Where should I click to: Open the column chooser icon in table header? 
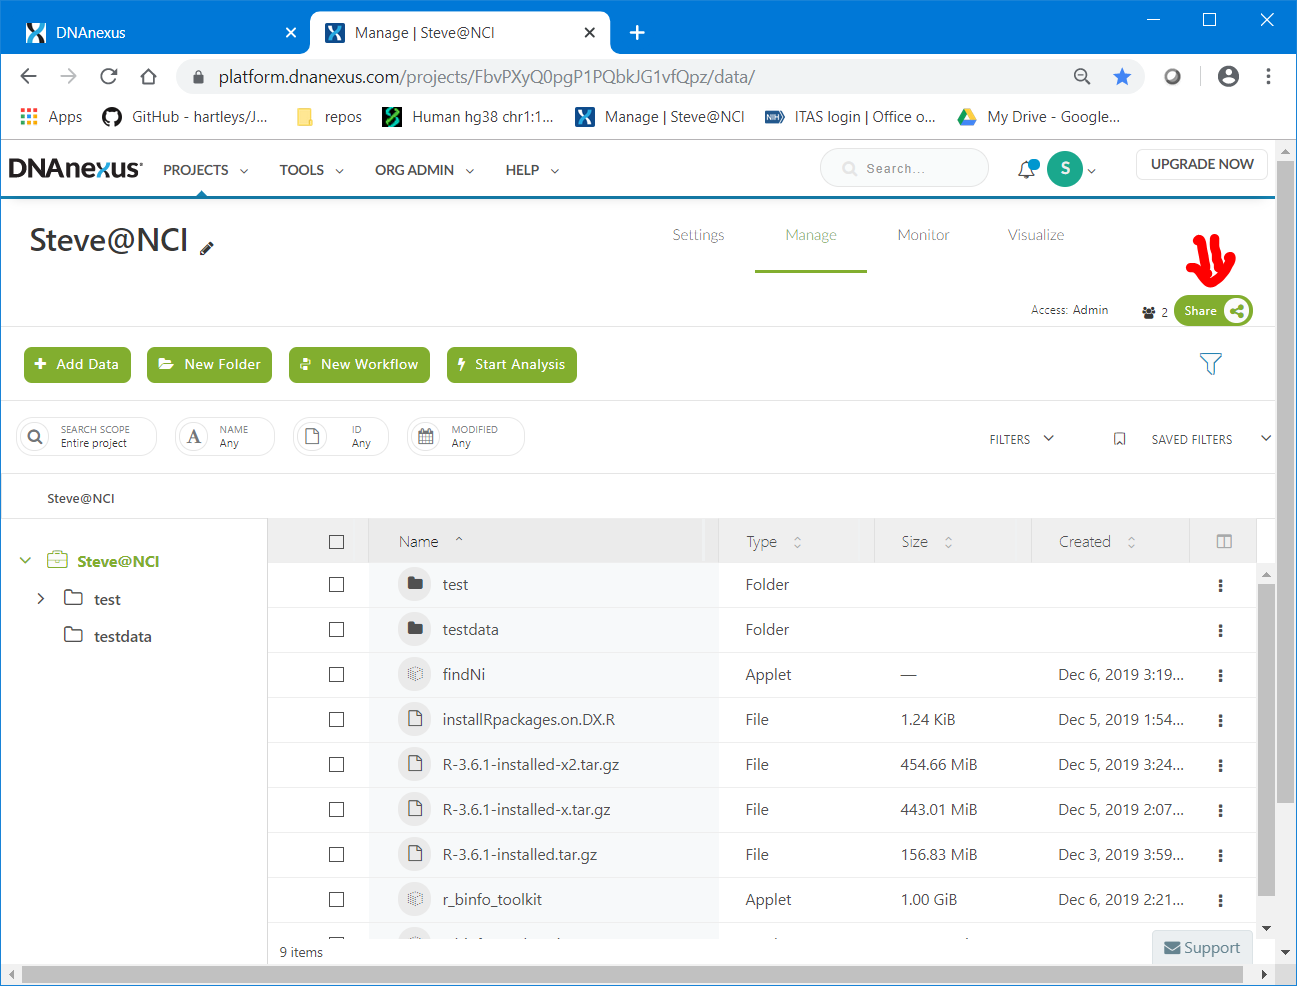point(1223,541)
